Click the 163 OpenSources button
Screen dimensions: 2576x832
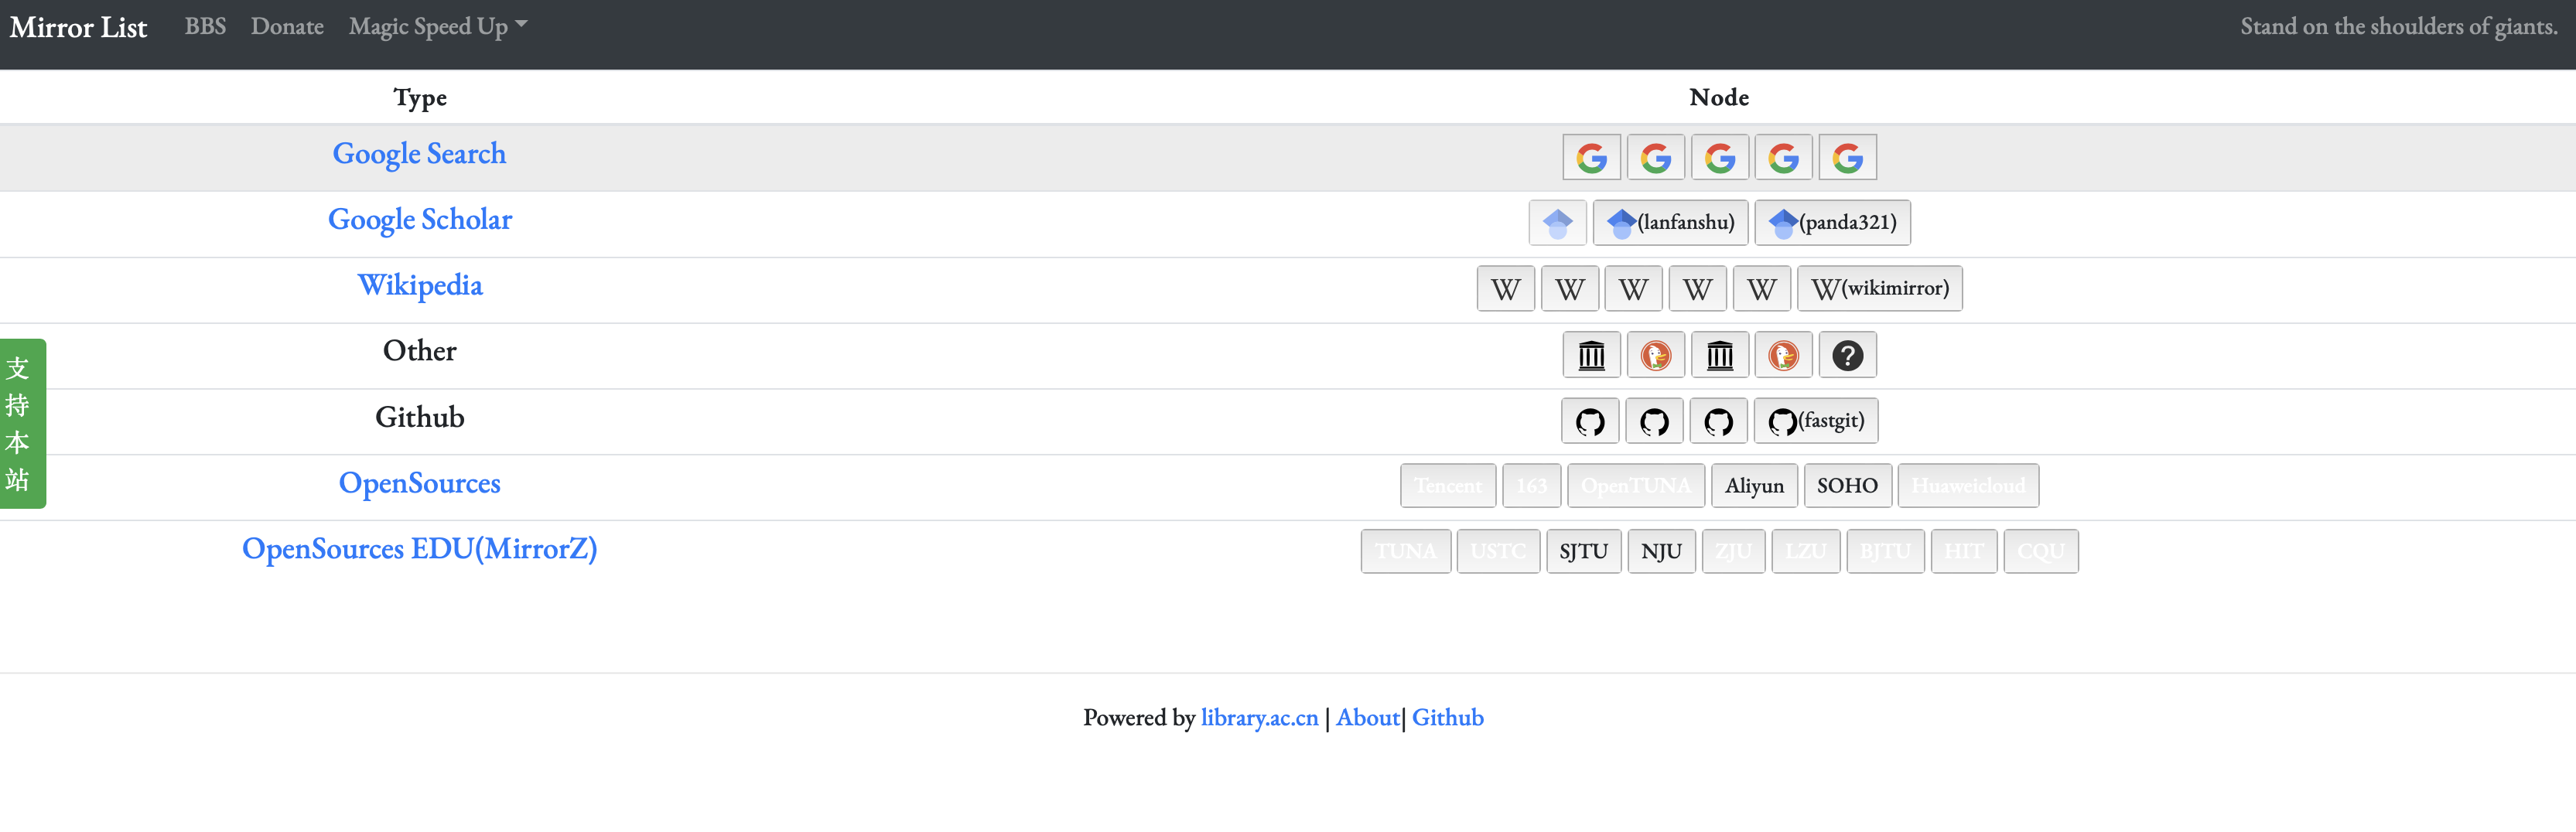point(1531,486)
